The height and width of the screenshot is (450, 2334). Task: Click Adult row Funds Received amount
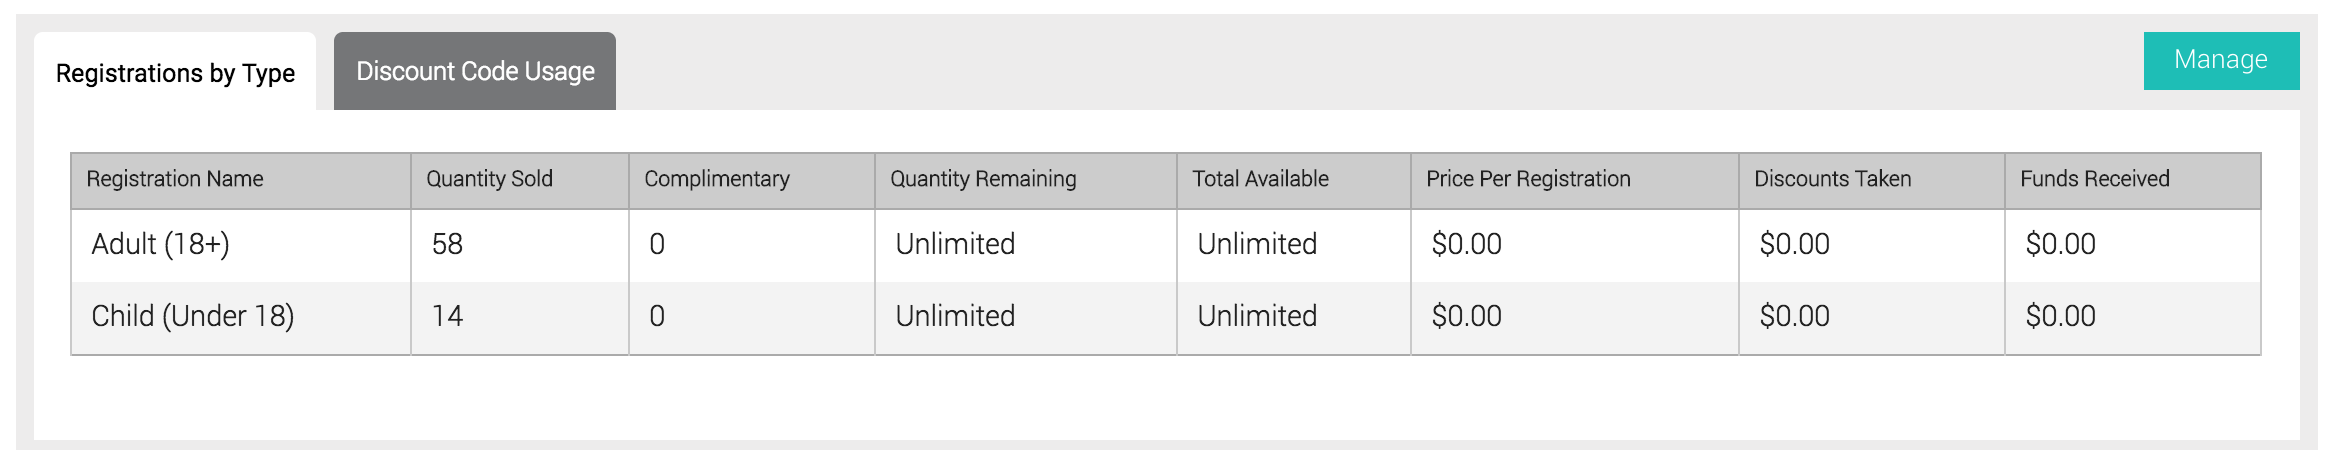click(x=2060, y=244)
